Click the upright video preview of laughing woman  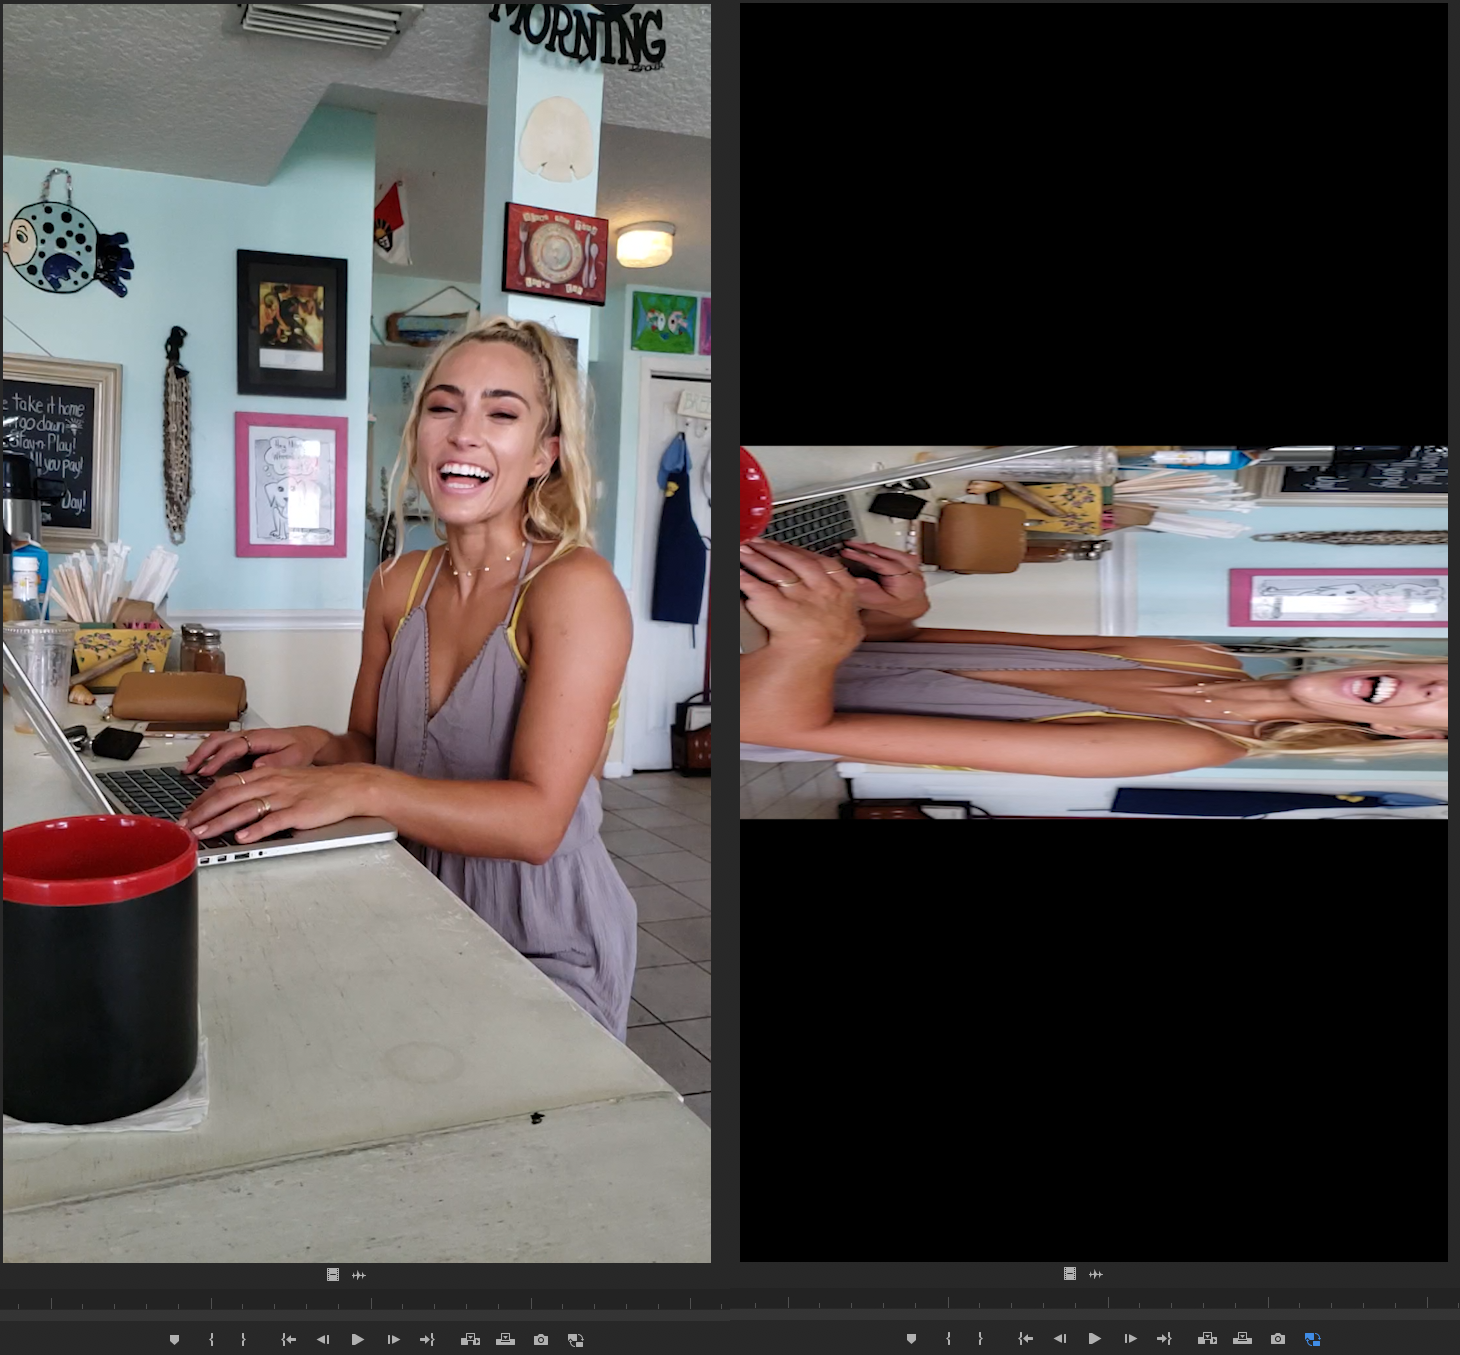click(x=356, y=632)
